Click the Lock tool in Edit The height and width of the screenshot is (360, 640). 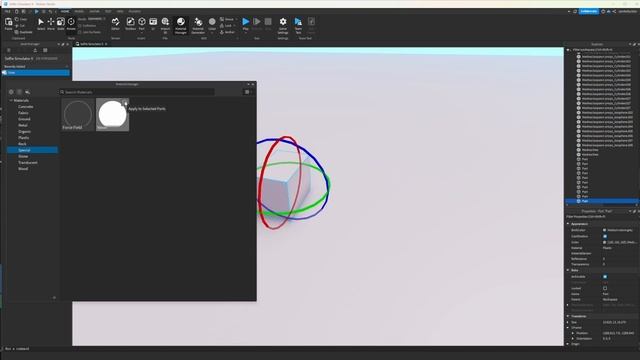[x=227, y=26]
